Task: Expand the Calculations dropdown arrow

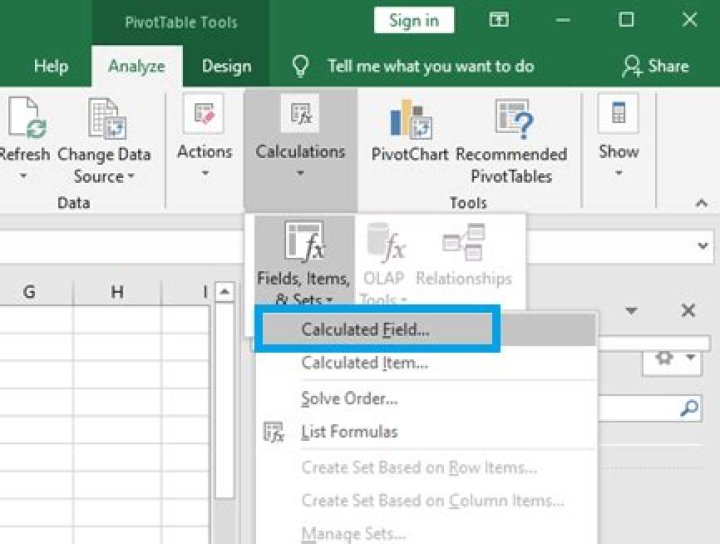Action: click(300, 173)
